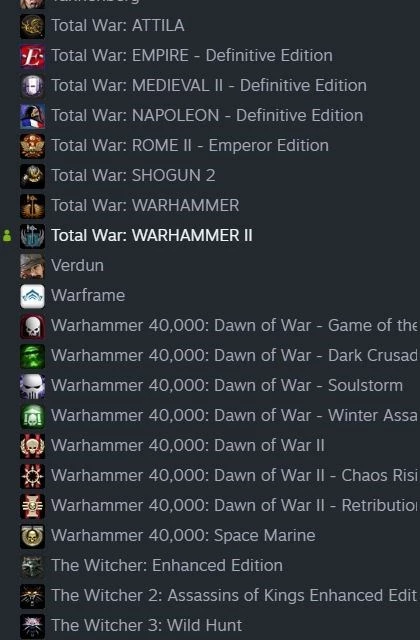Click the Chaos Rising star icon

click(x=32, y=476)
